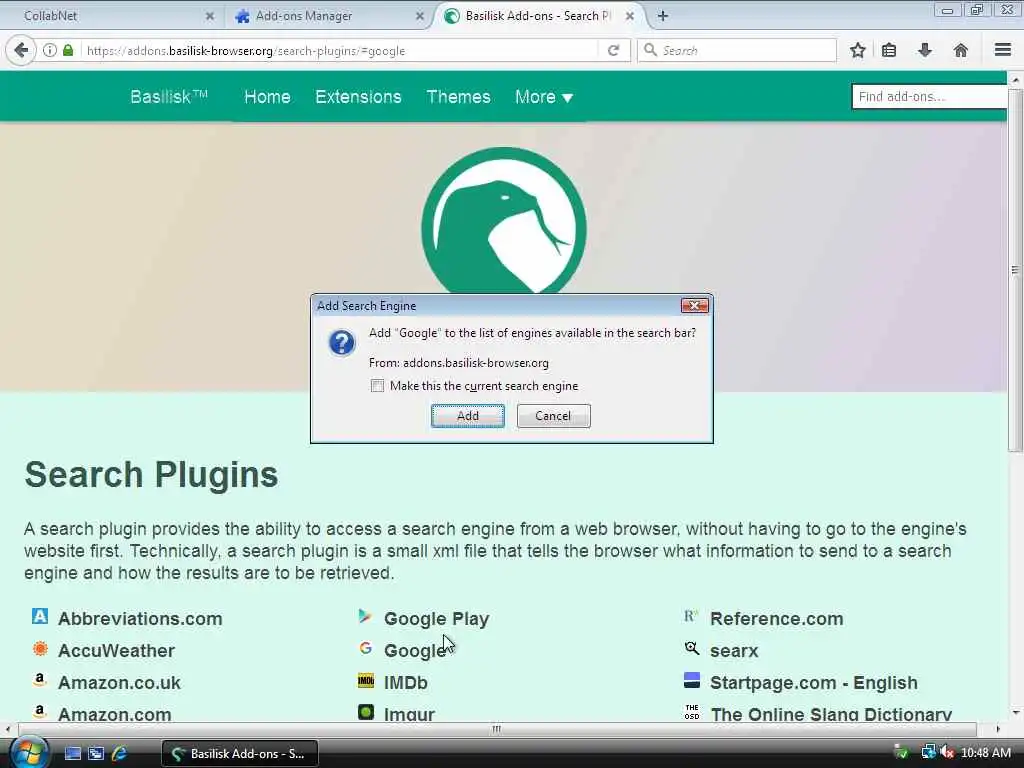The width and height of the screenshot is (1024, 768).
Task: Click the horizontal scrollbar thumb
Action: (496, 729)
